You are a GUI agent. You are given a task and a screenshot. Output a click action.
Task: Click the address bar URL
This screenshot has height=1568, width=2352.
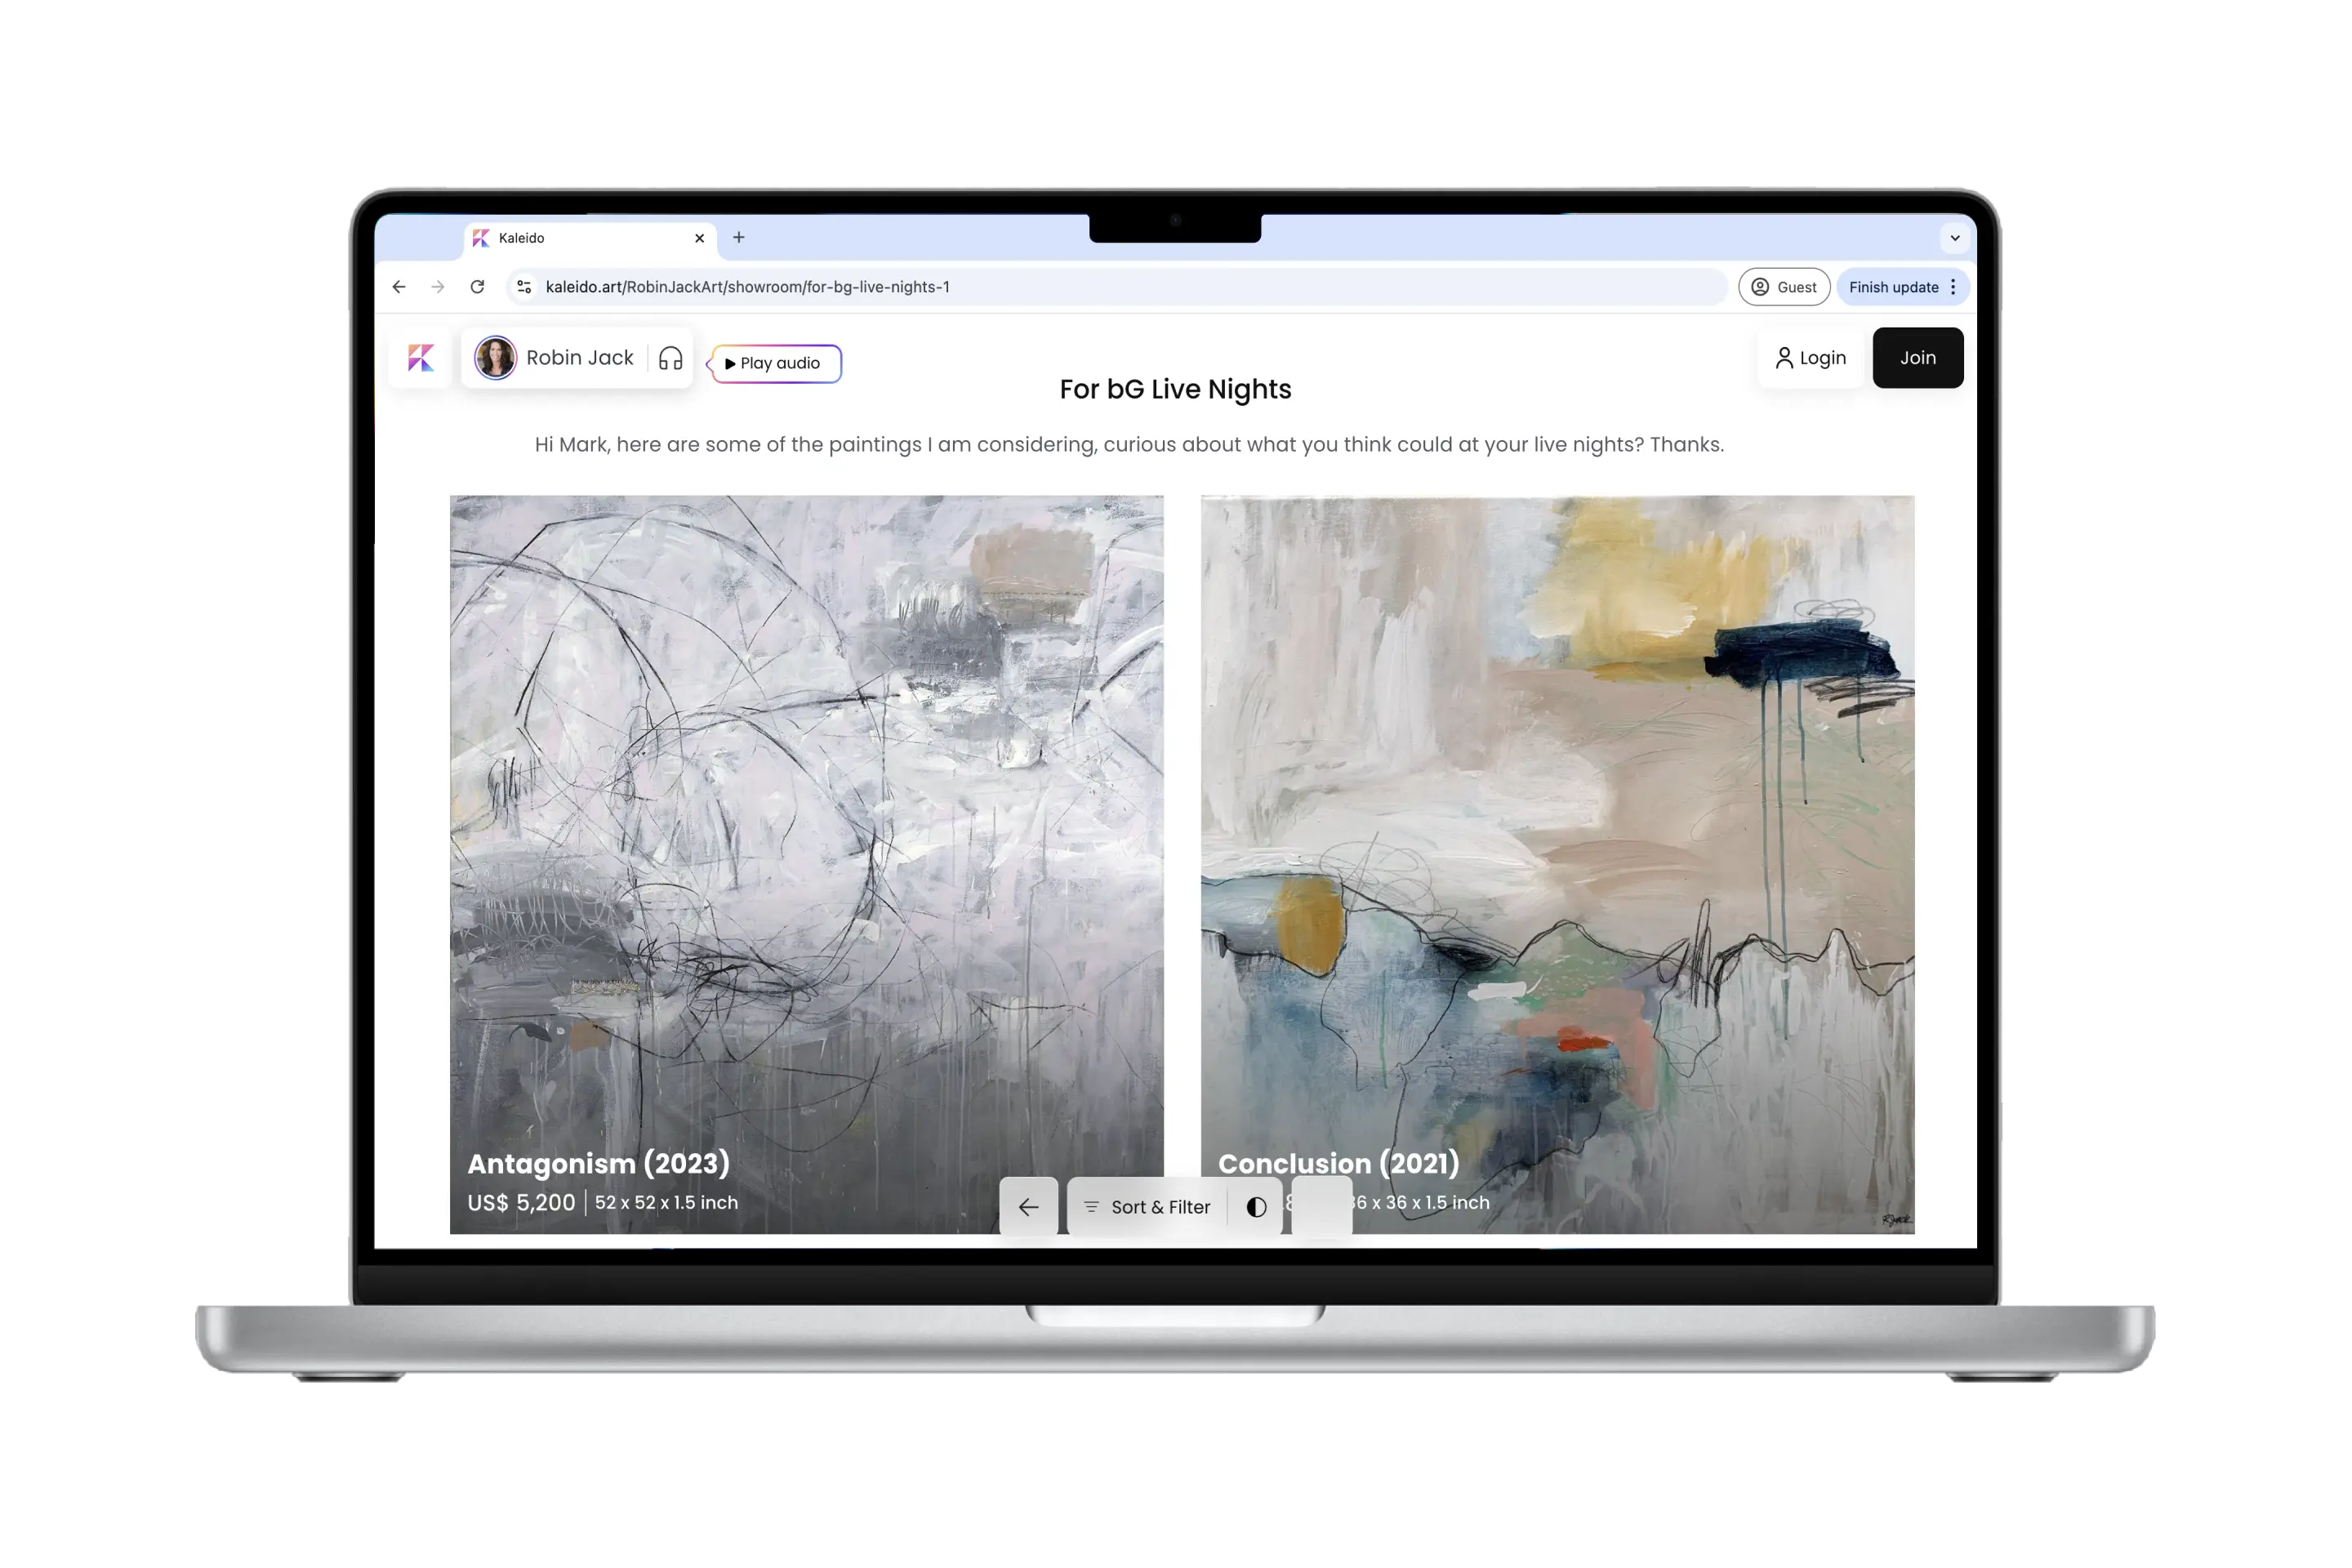click(748, 287)
